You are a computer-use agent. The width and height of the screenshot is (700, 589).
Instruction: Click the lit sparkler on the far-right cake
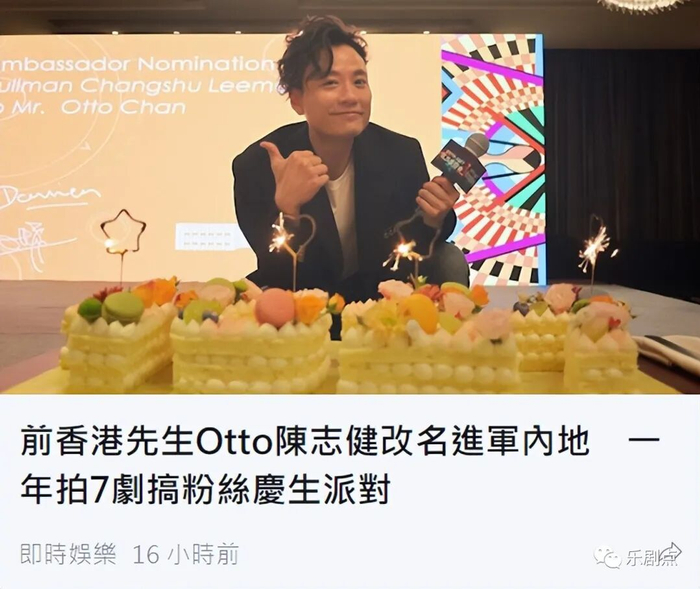(595, 249)
